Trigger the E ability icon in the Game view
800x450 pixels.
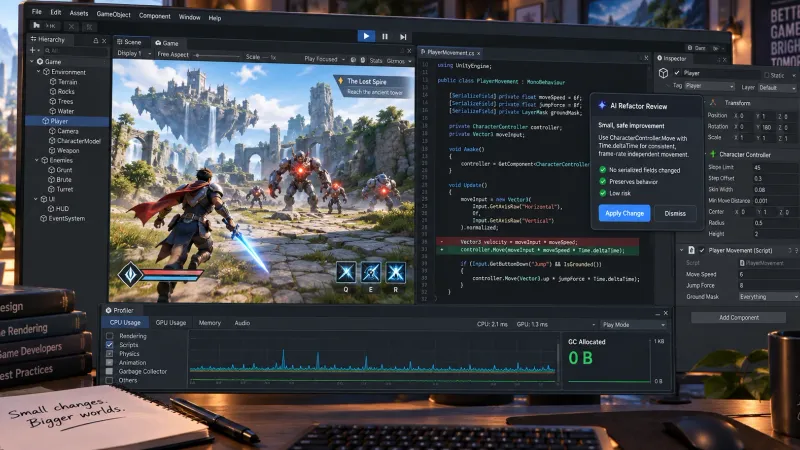pyautogui.click(x=371, y=272)
